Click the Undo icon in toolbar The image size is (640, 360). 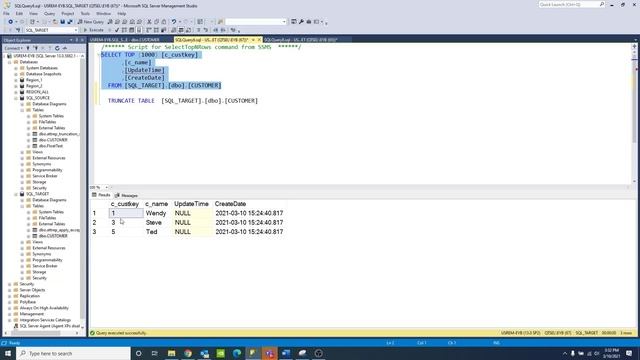point(174,22)
